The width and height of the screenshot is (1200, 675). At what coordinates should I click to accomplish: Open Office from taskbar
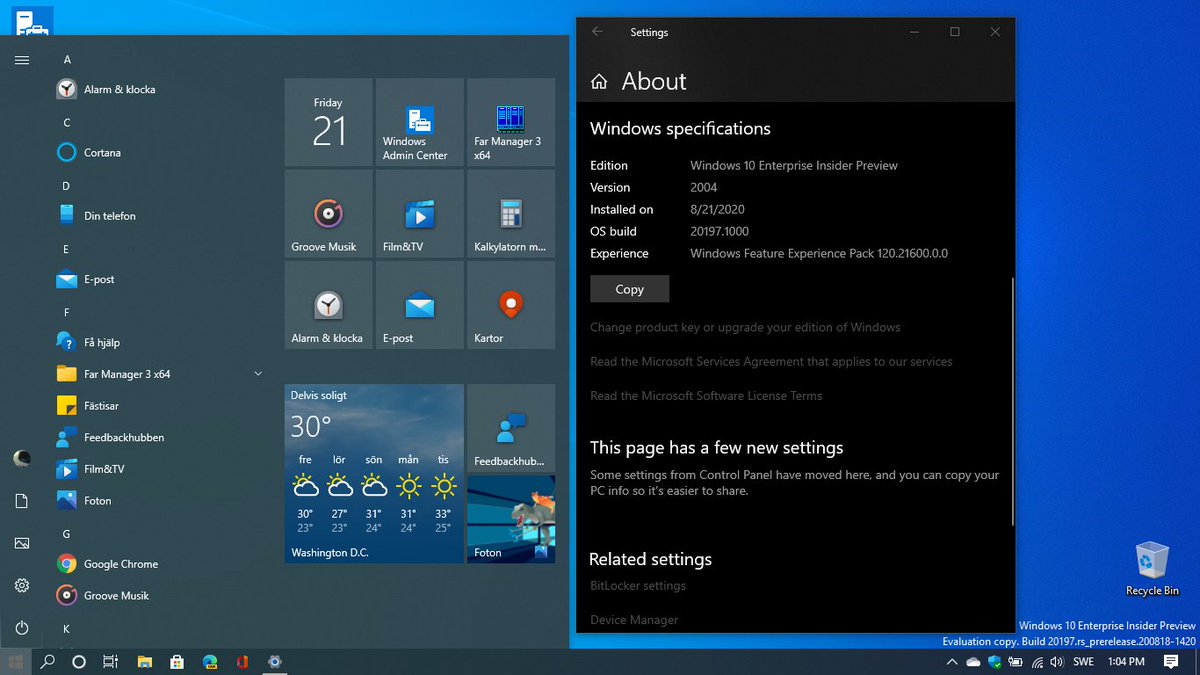[242, 661]
